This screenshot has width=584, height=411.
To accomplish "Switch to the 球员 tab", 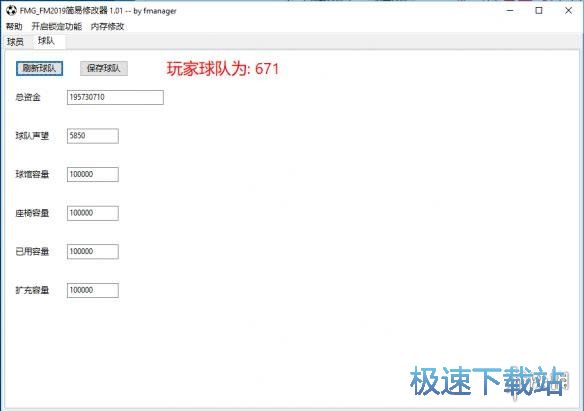I will tap(15, 42).
